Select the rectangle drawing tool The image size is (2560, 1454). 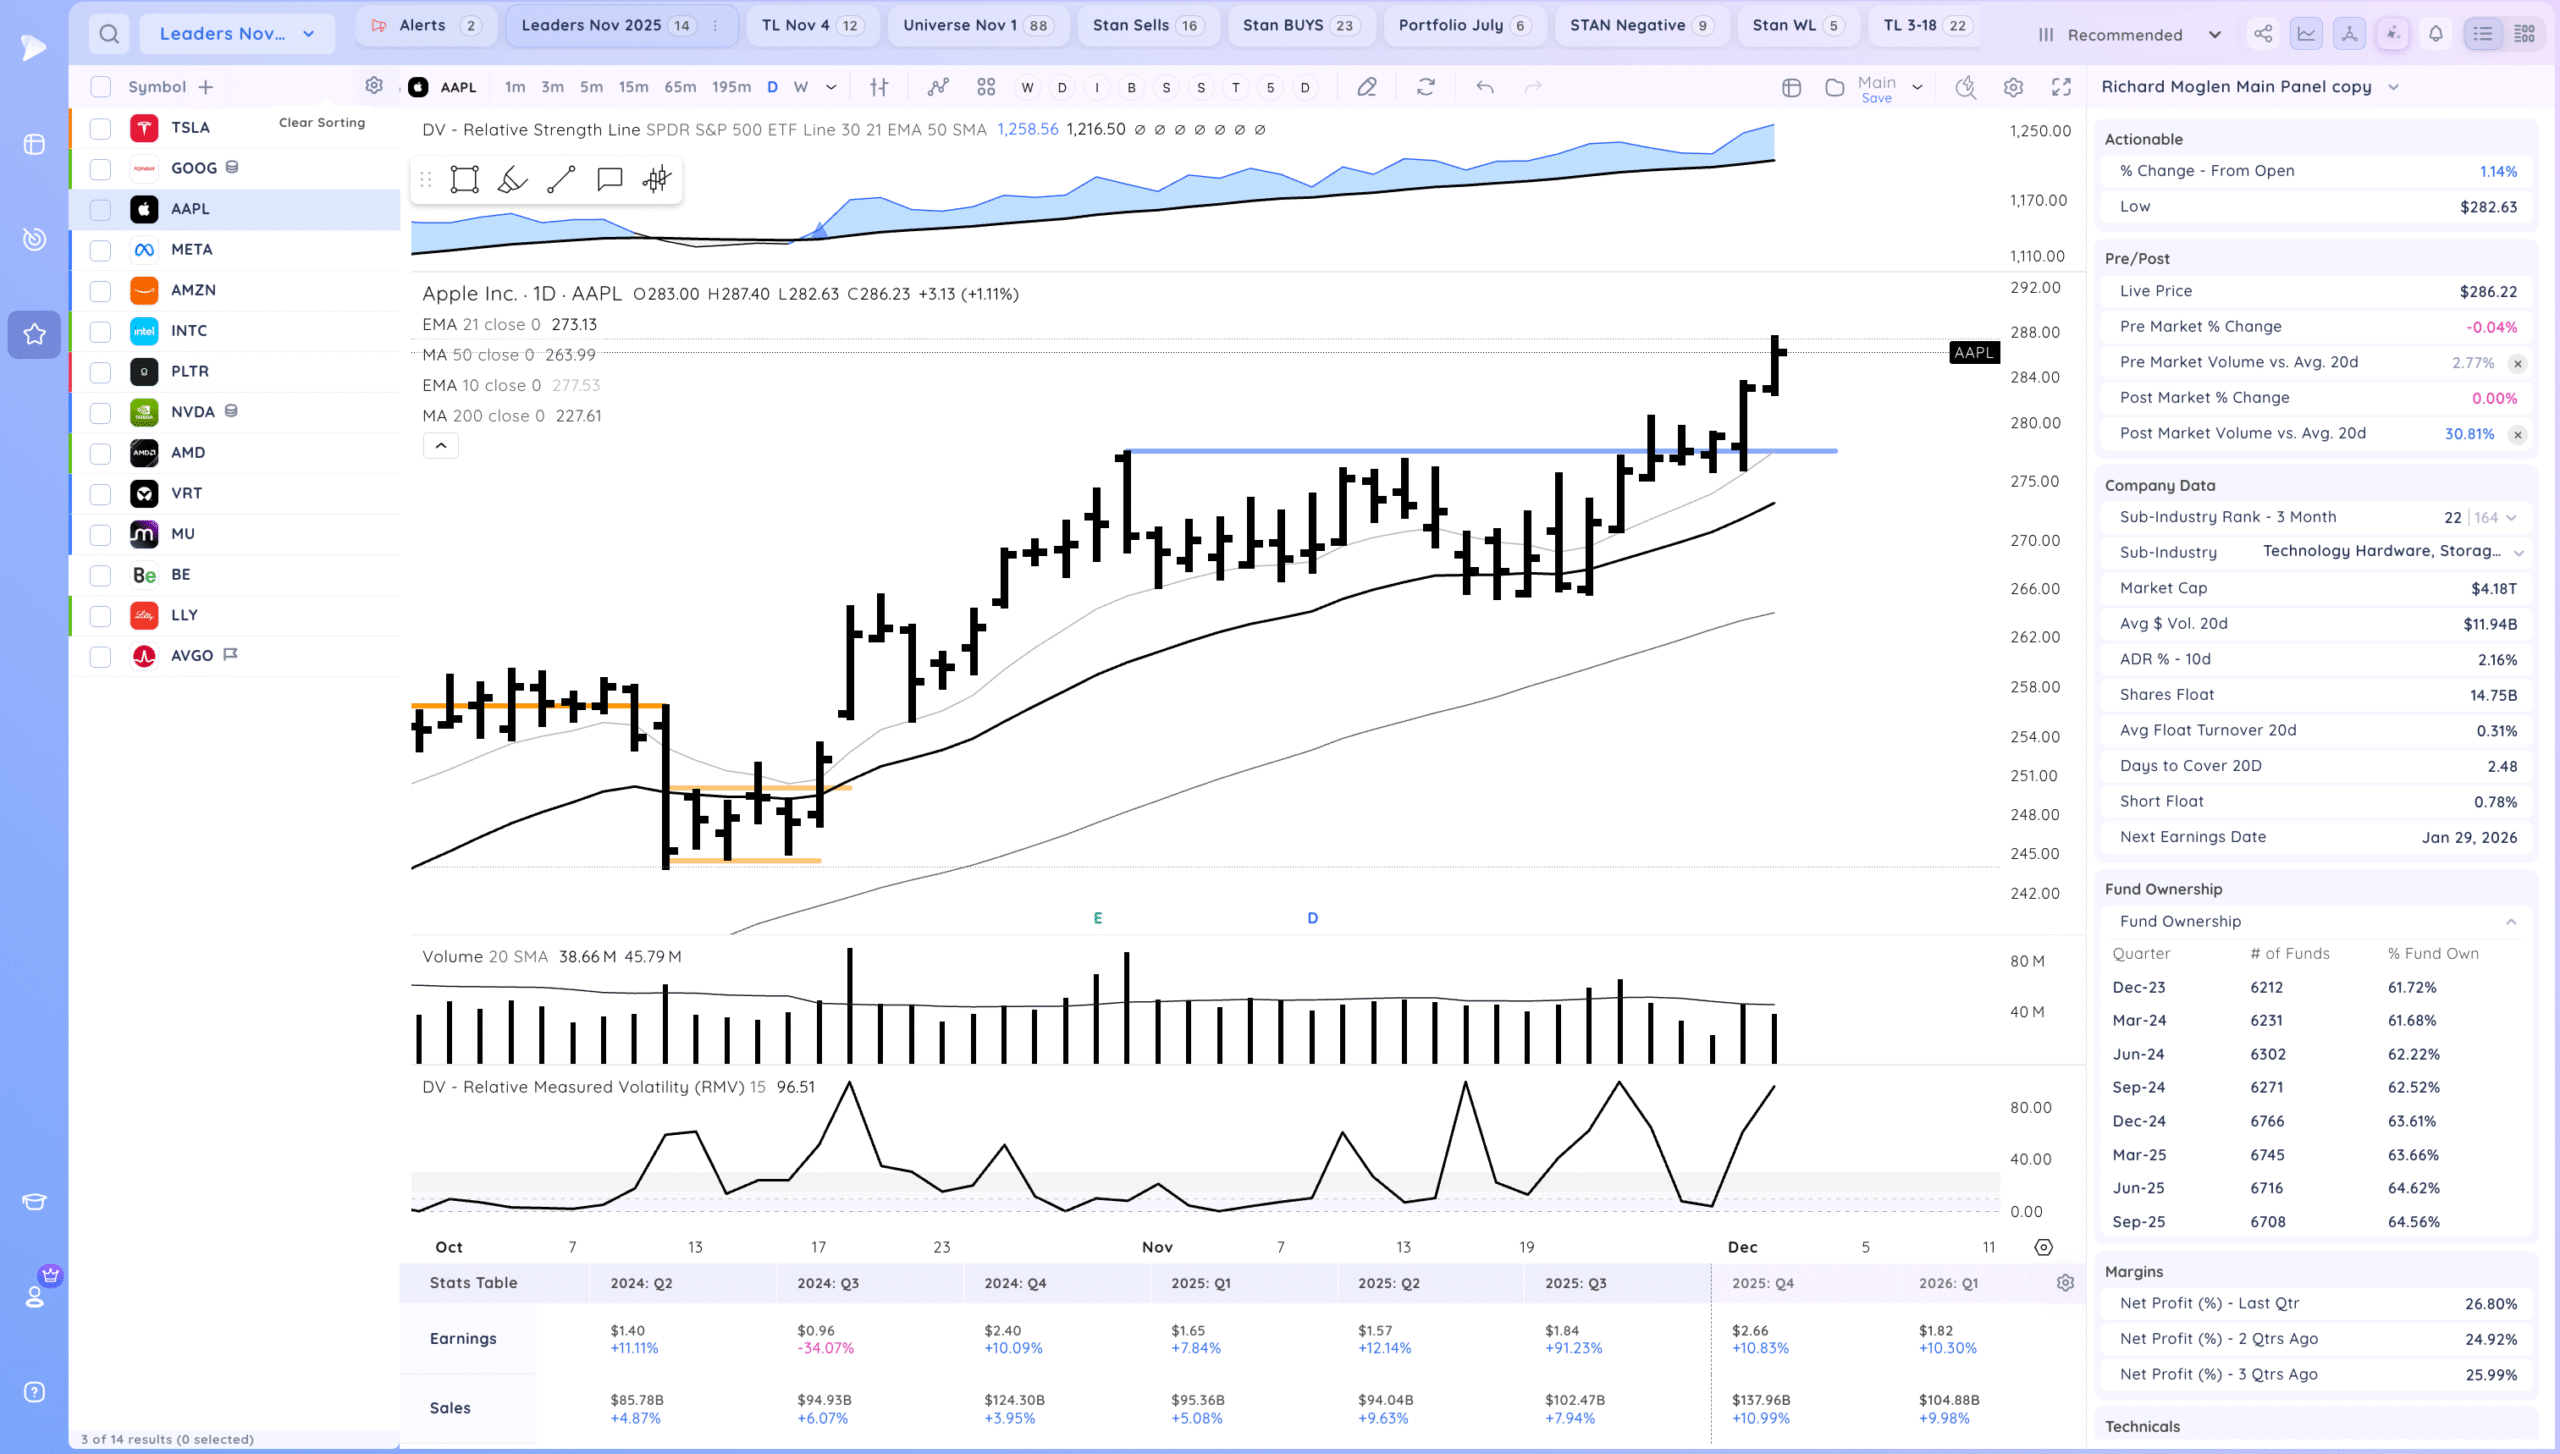(464, 180)
